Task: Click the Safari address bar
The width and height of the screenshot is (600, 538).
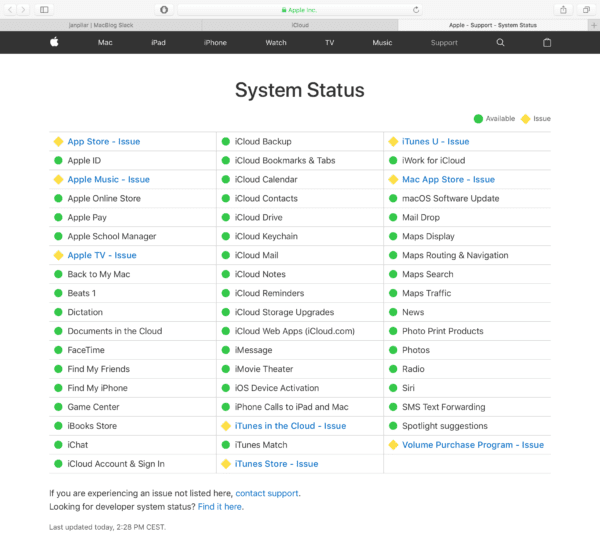Action: coord(300,9)
